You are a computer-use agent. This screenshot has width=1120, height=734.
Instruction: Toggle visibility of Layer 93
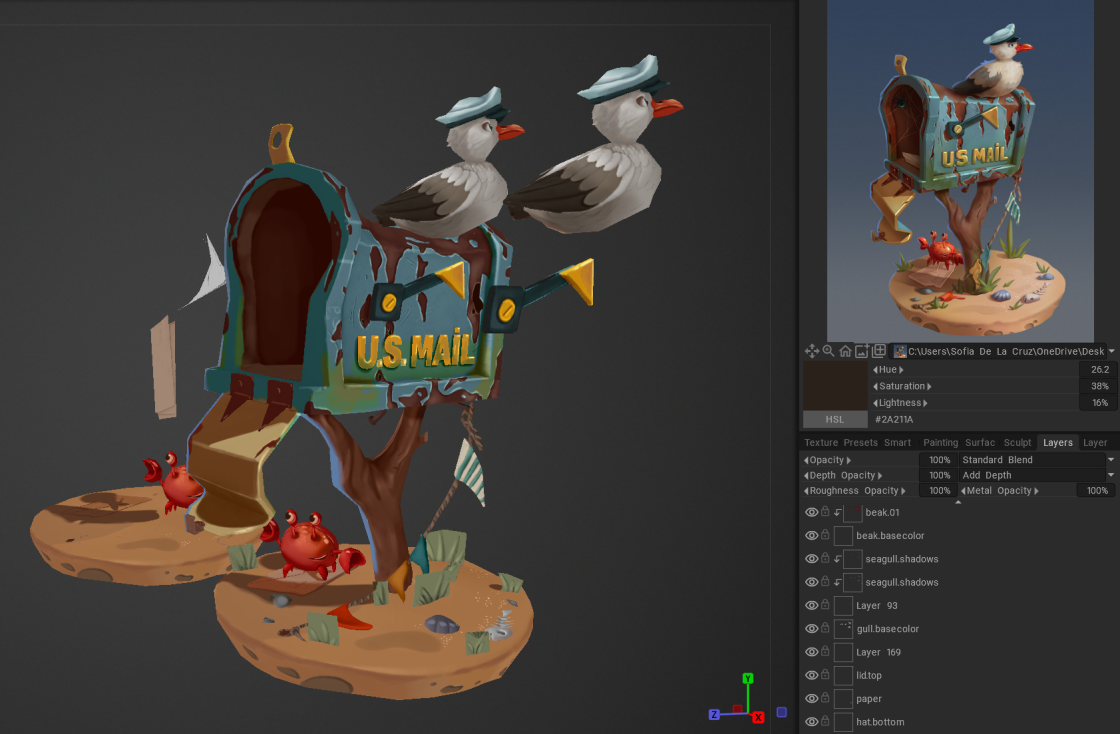click(x=811, y=605)
